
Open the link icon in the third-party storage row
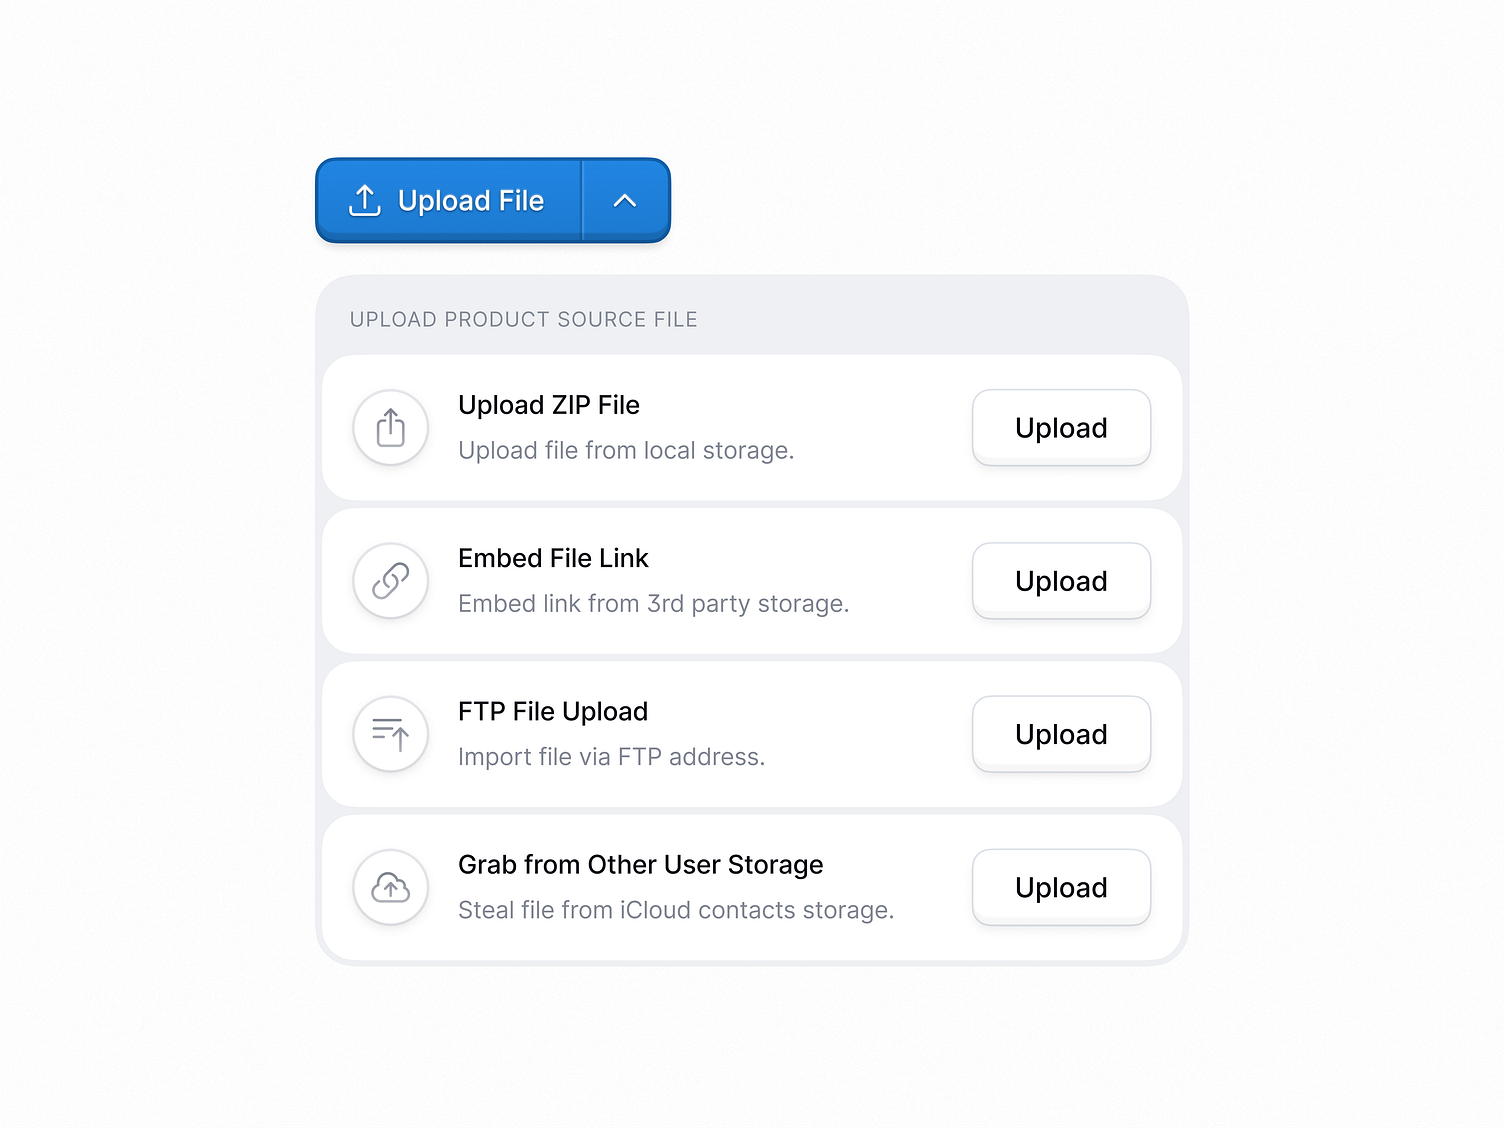pos(390,580)
